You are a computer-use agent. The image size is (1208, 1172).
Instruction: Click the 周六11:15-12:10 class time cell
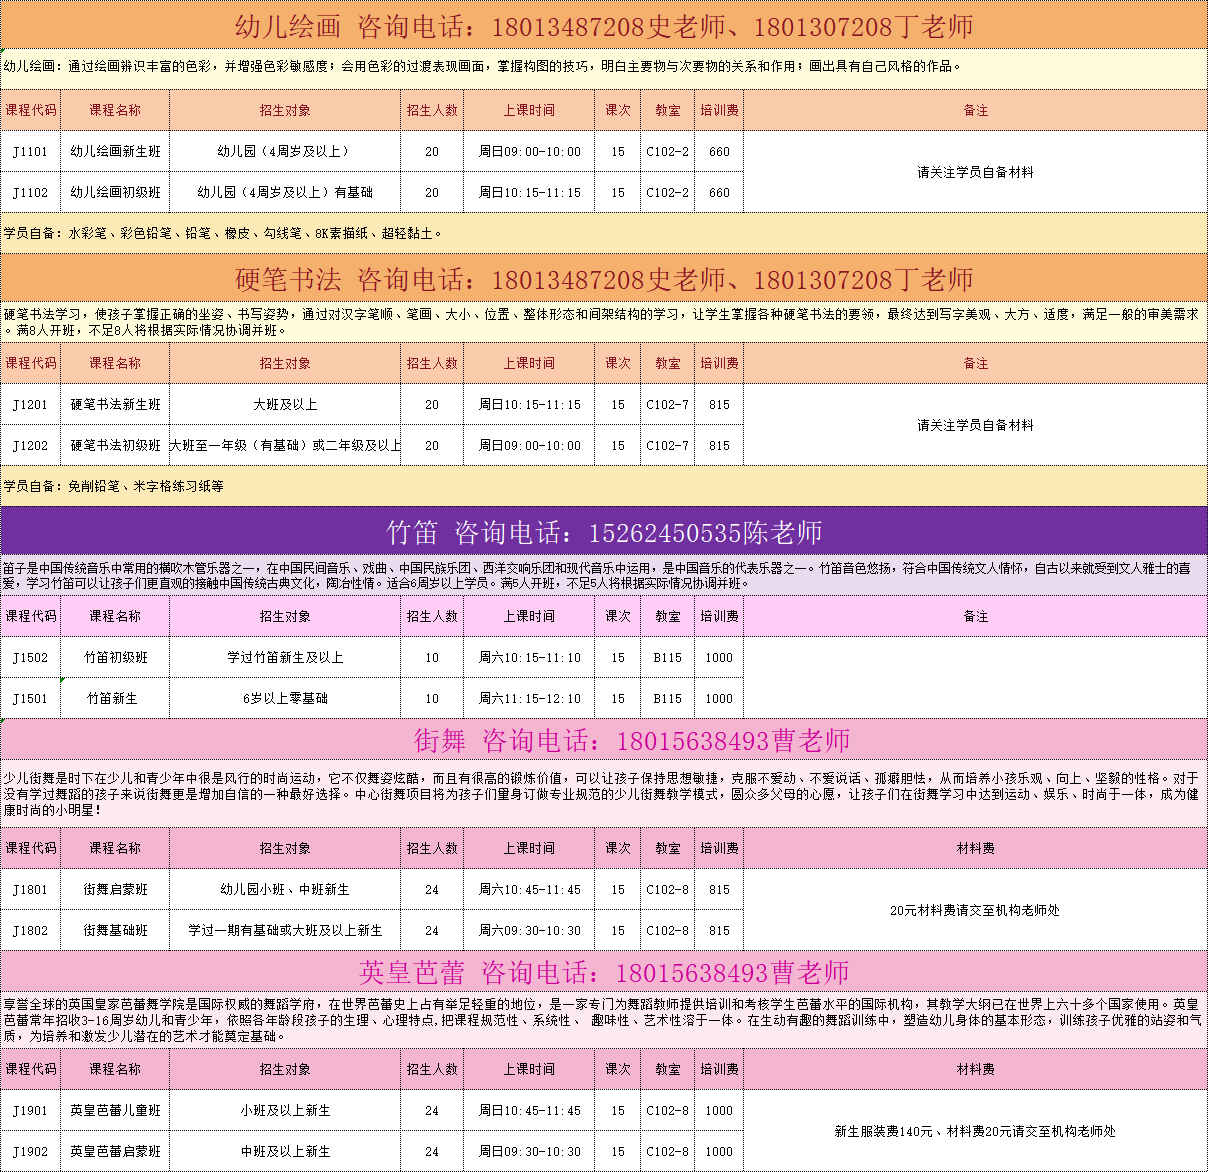529,699
